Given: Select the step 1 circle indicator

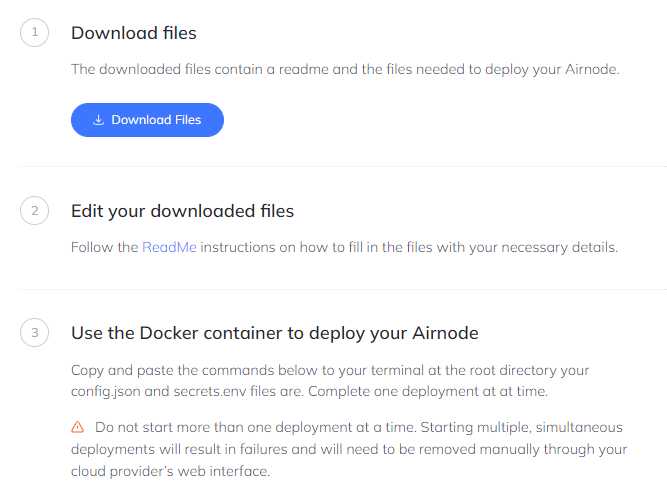Looking at the screenshot, I should click(x=34, y=33).
